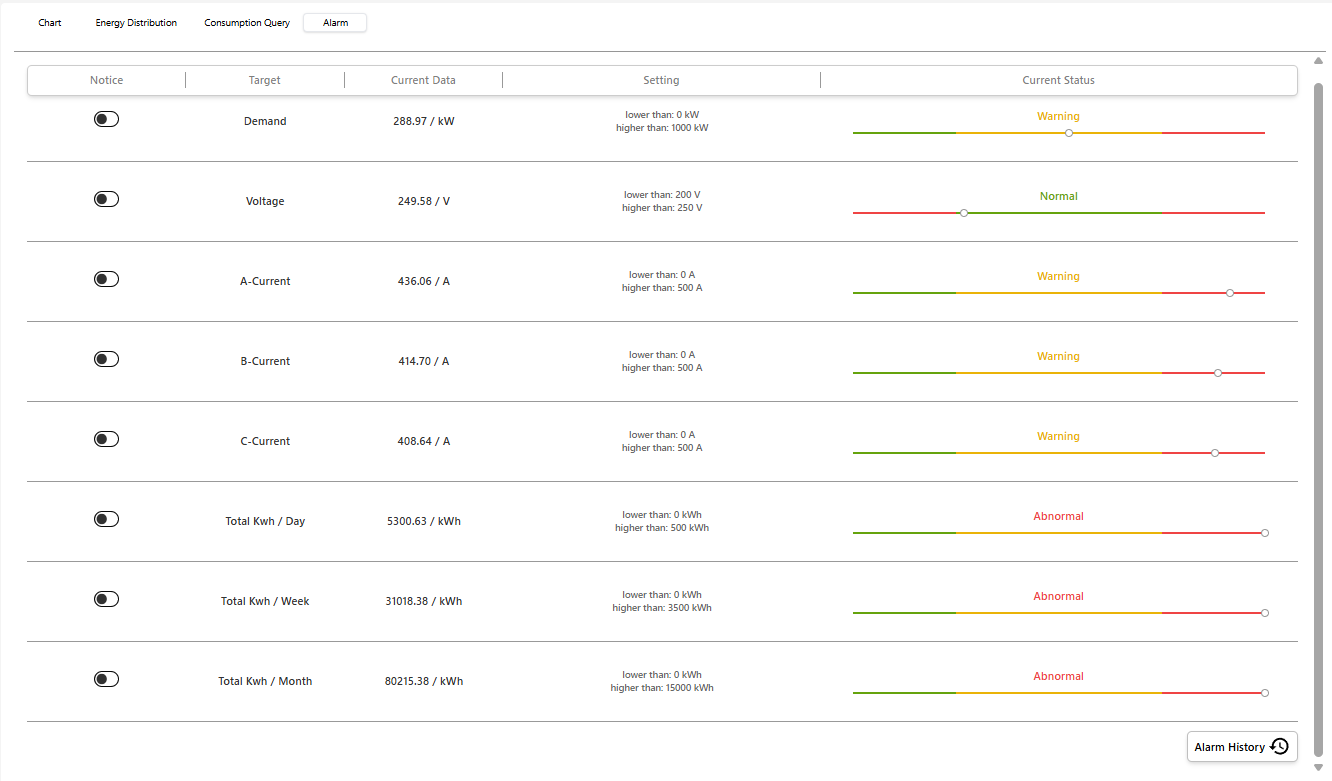Turn on the Total Kwh / Day notice
The height and width of the screenshot is (781, 1332).
[106, 518]
